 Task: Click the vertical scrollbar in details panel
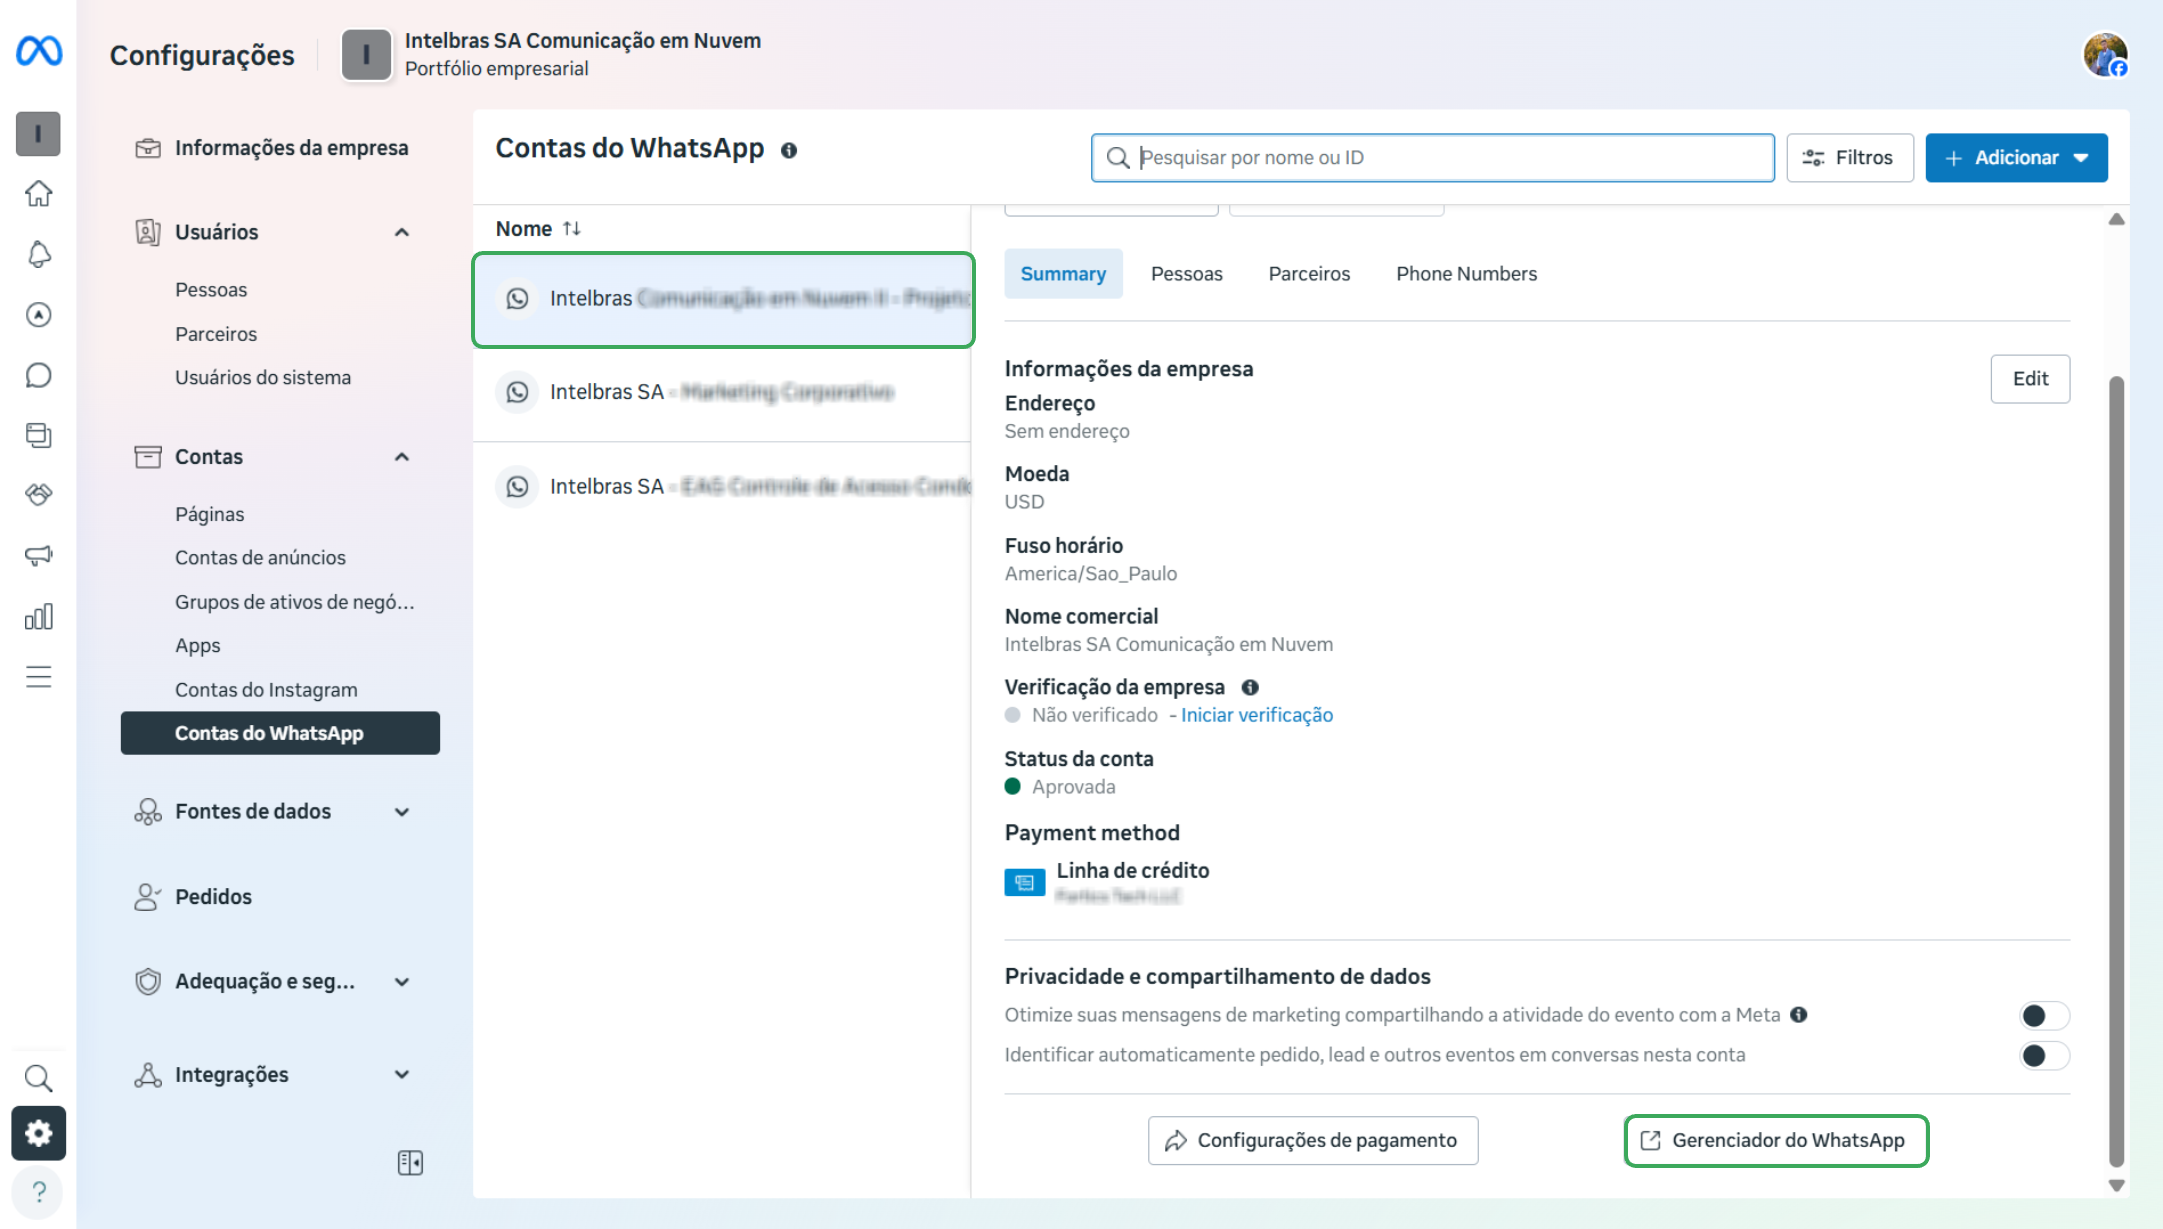coord(2116,770)
